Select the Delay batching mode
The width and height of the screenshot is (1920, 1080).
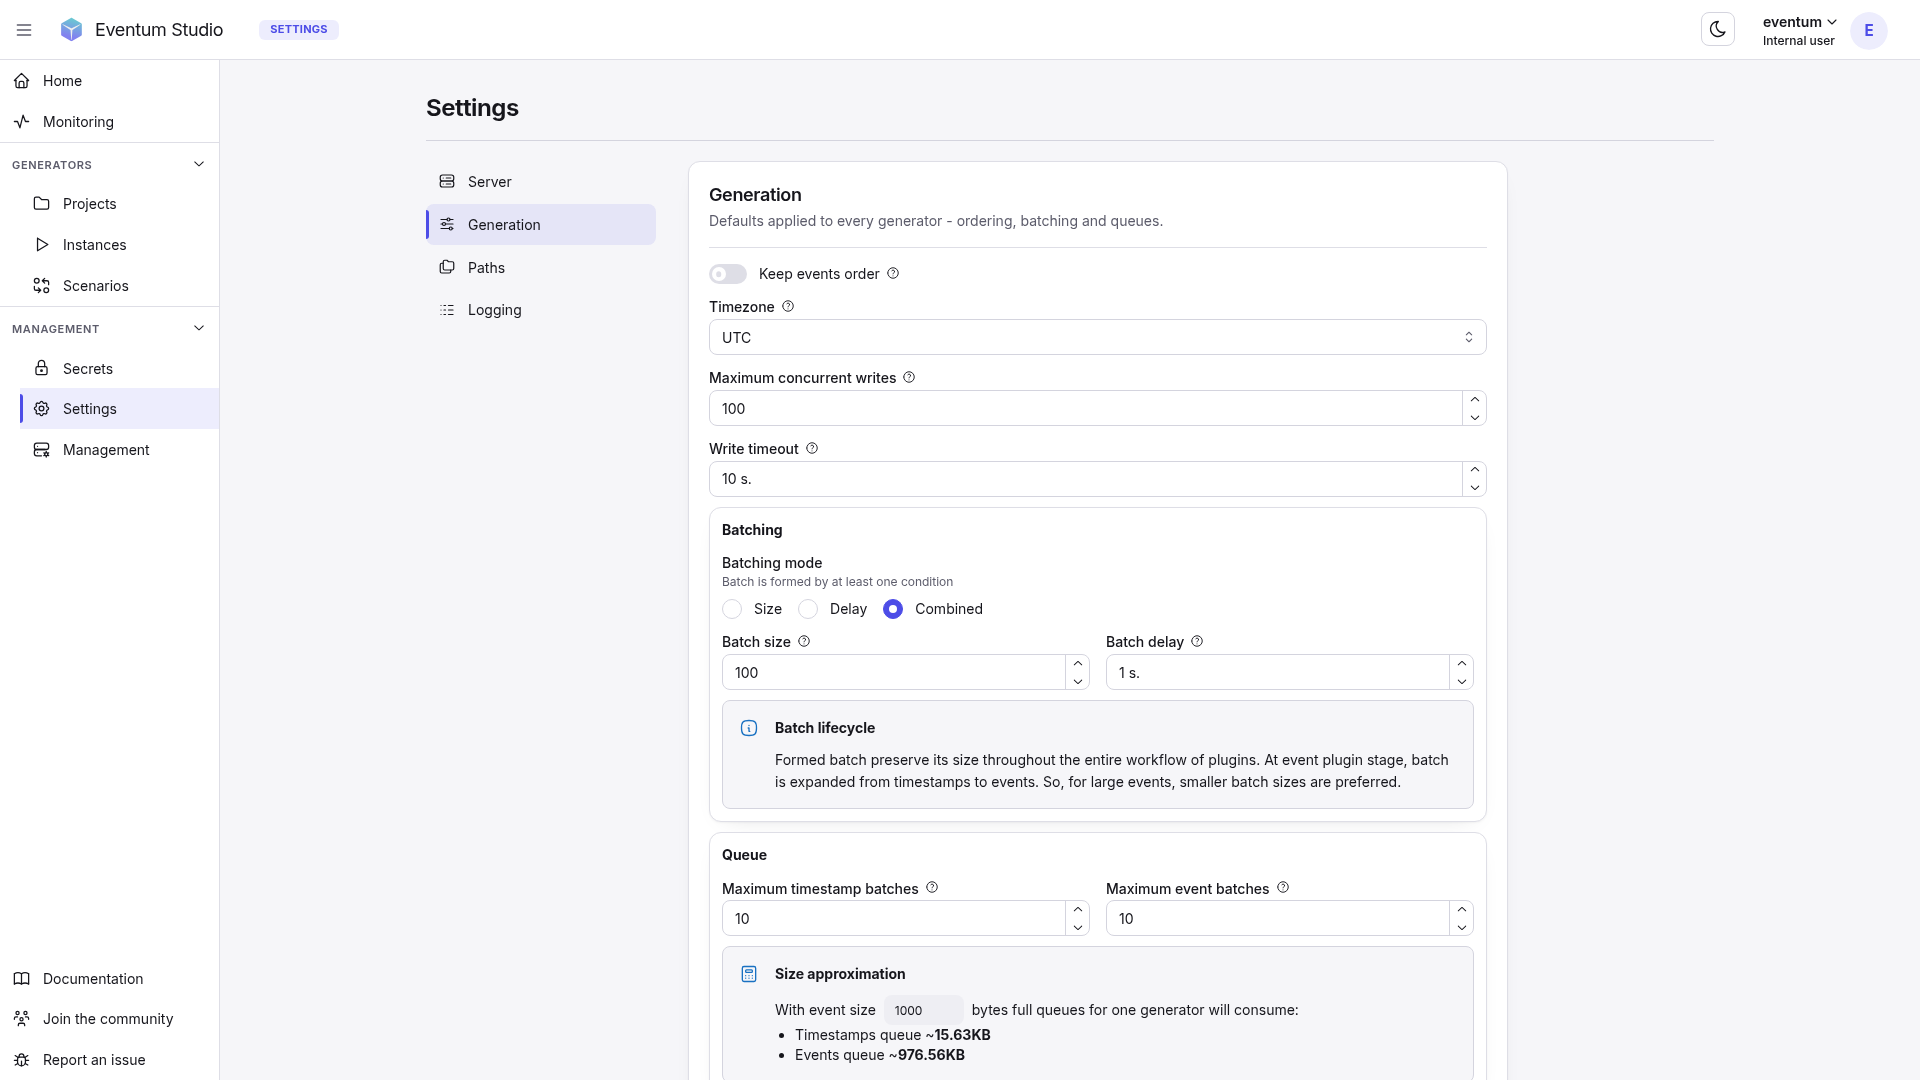click(x=808, y=609)
